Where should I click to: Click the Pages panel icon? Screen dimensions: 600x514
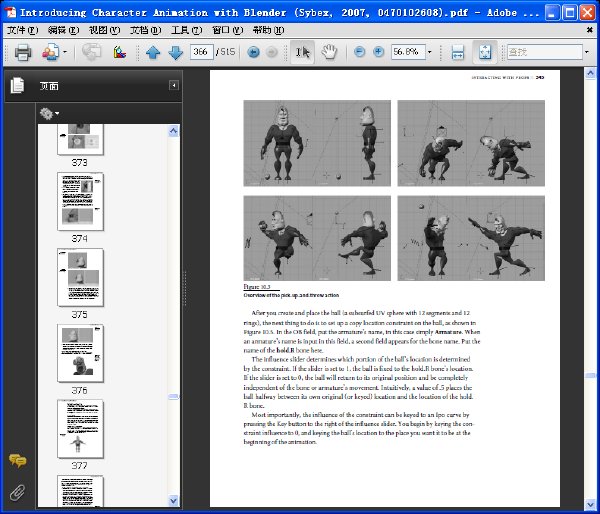click(x=18, y=85)
